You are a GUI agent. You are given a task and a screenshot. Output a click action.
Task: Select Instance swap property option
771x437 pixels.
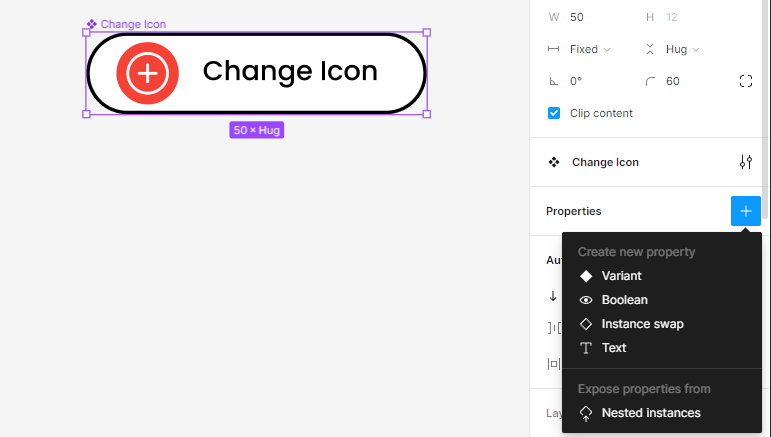coord(642,324)
